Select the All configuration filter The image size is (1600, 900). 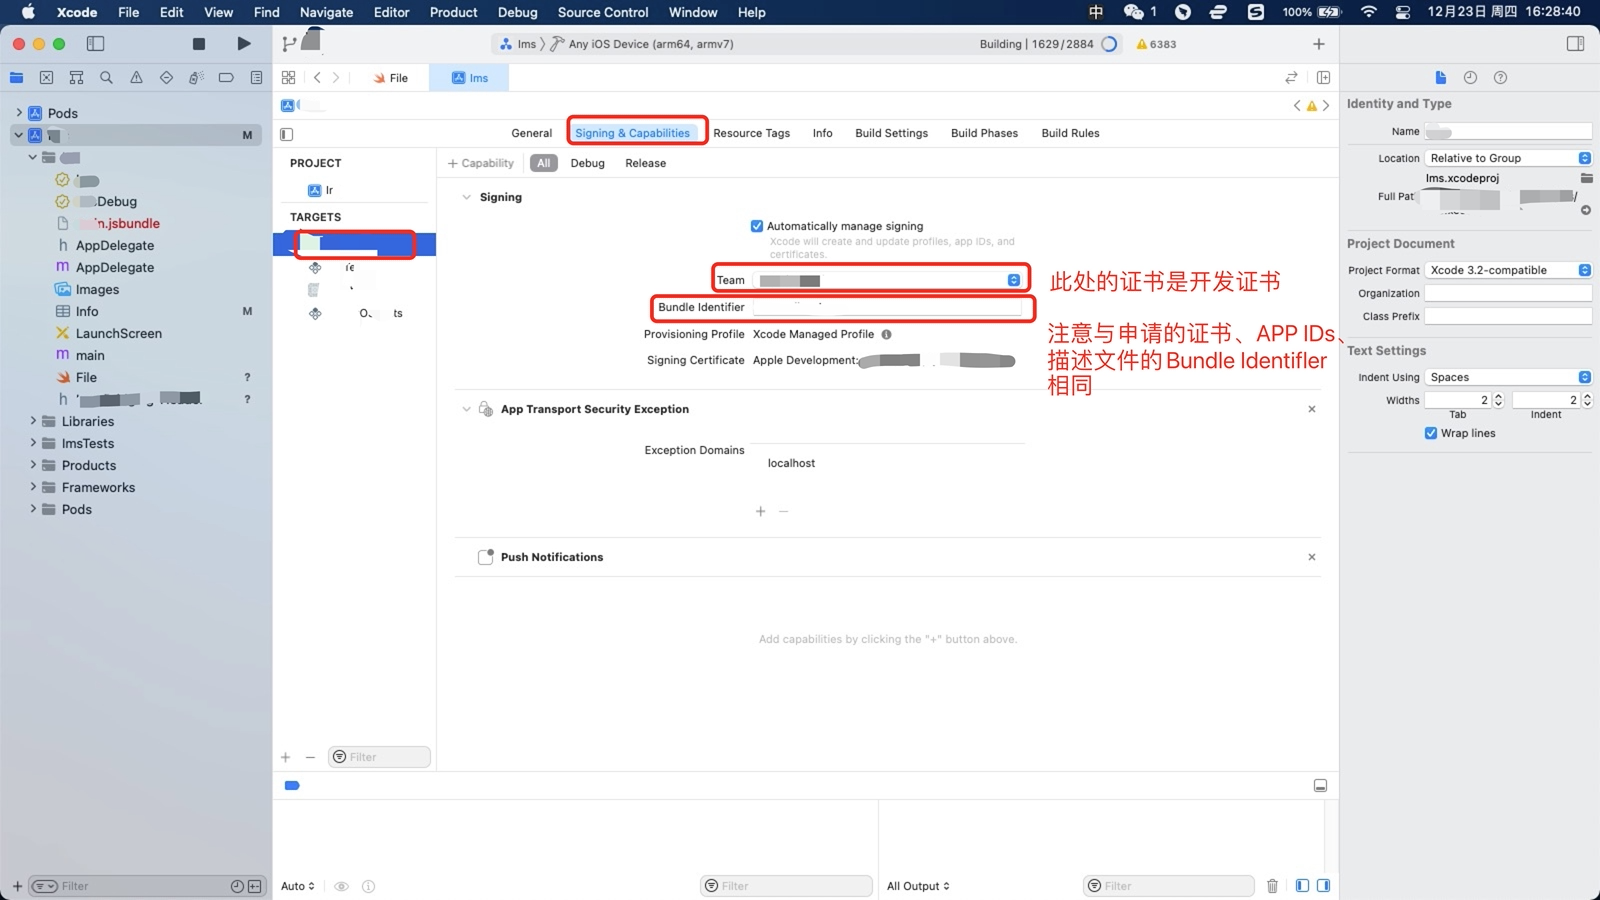(543, 163)
